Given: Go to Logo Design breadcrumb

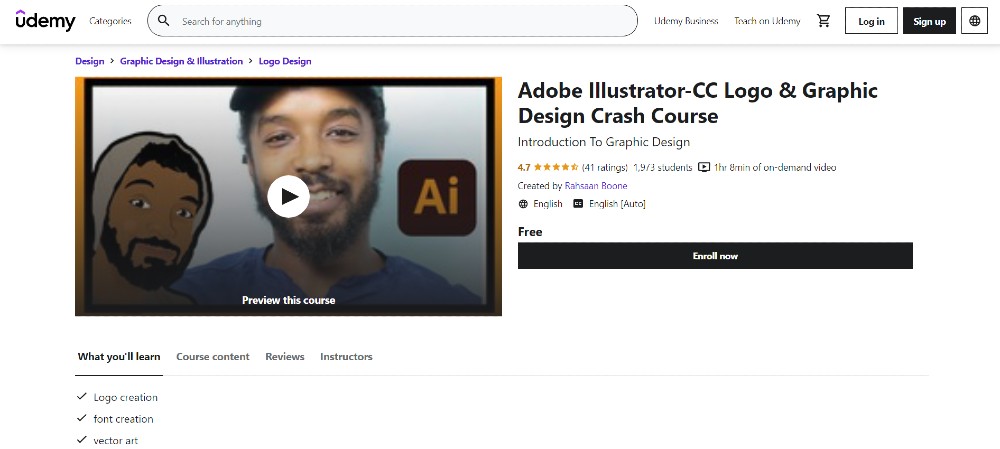Looking at the screenshot, I should tap(285, 61).
